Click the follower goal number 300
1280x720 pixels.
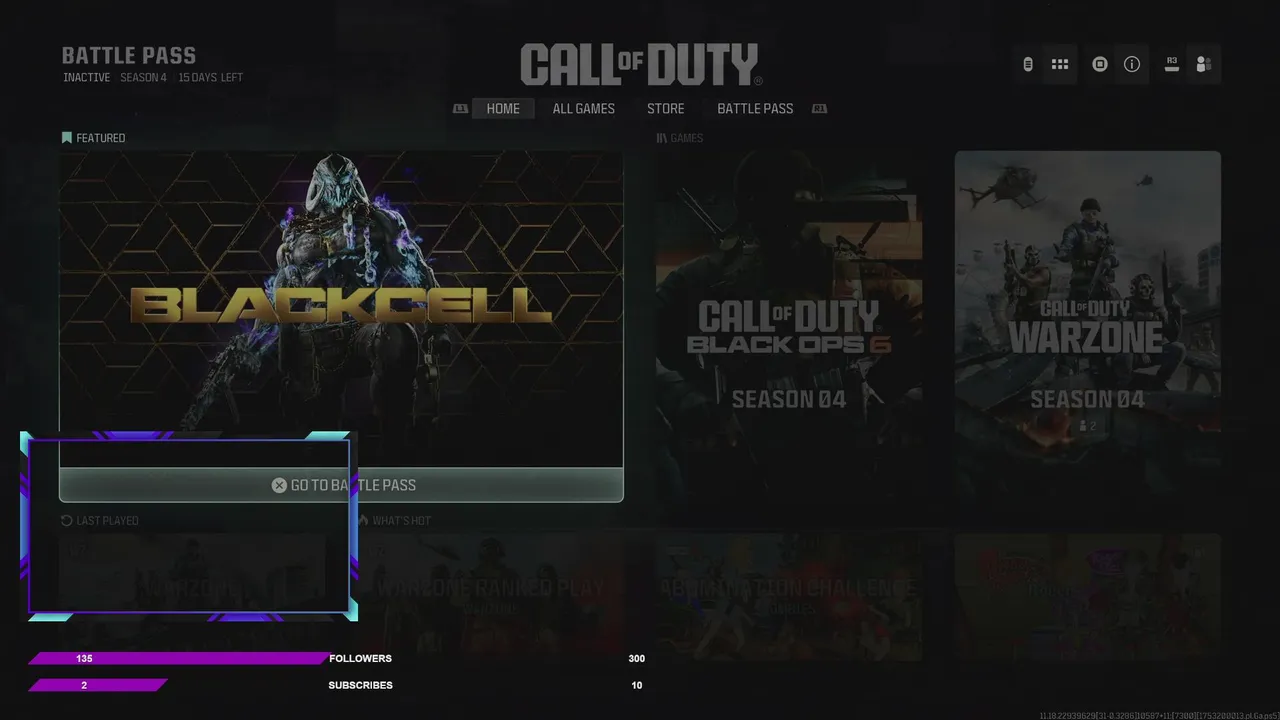click(636, 658)
